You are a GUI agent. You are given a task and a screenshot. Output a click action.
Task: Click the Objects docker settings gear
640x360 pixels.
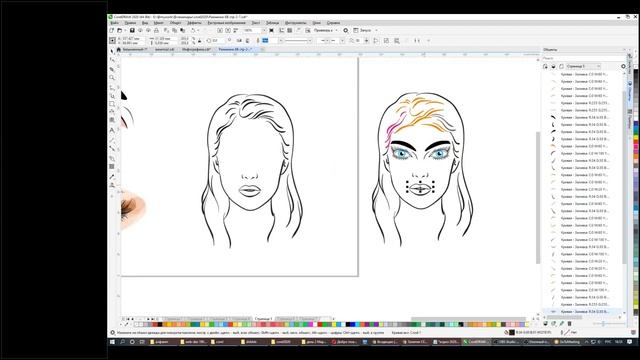[623, 66]
